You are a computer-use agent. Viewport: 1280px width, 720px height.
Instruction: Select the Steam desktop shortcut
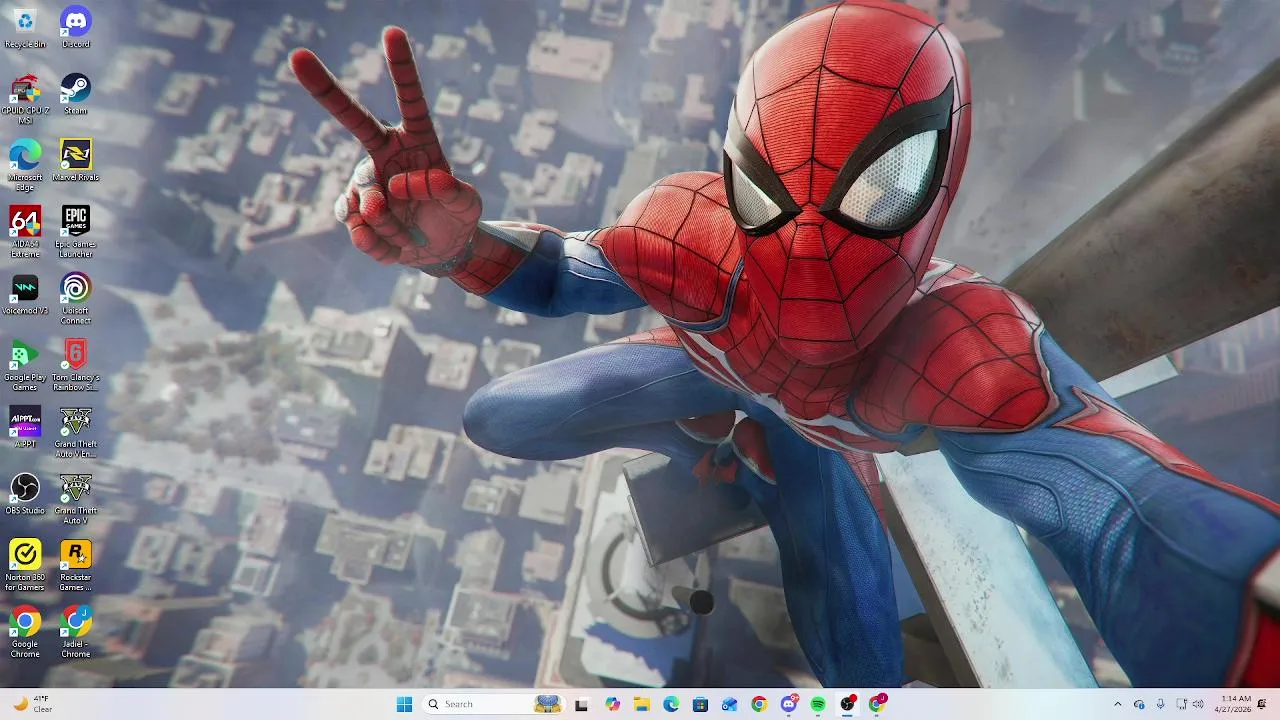[76, 94]
